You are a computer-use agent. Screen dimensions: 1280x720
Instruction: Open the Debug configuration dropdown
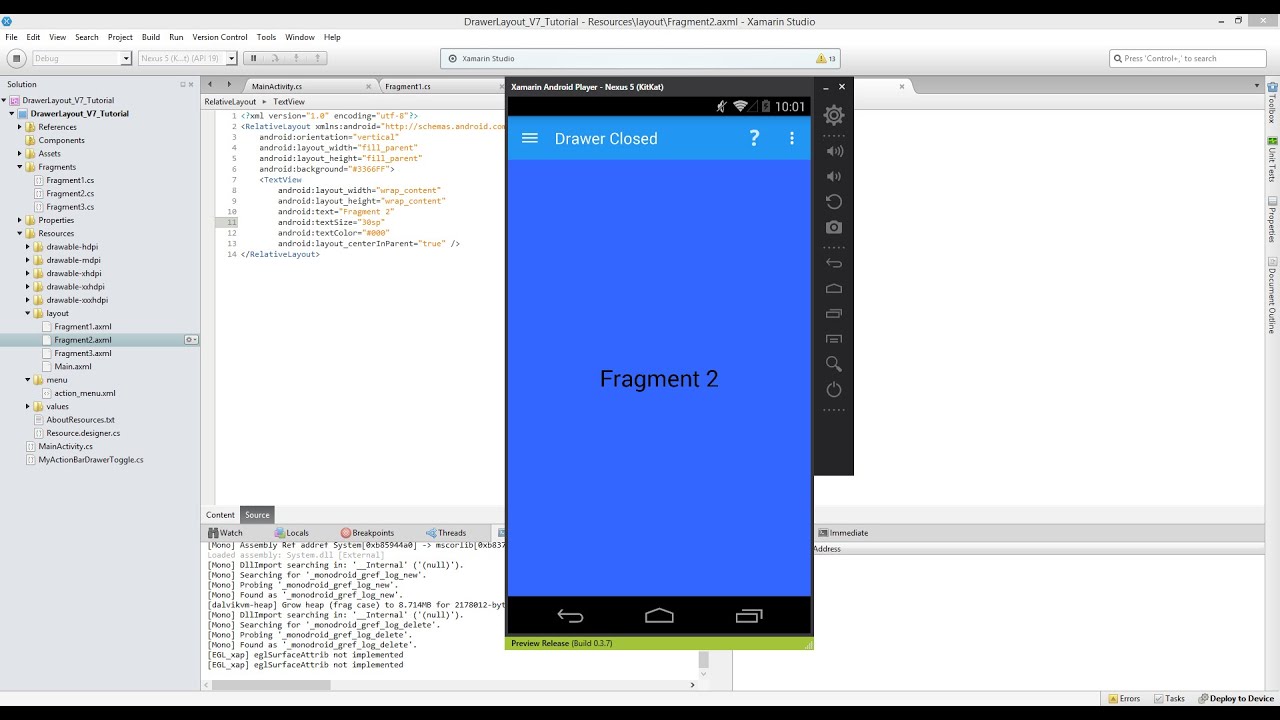82,58
